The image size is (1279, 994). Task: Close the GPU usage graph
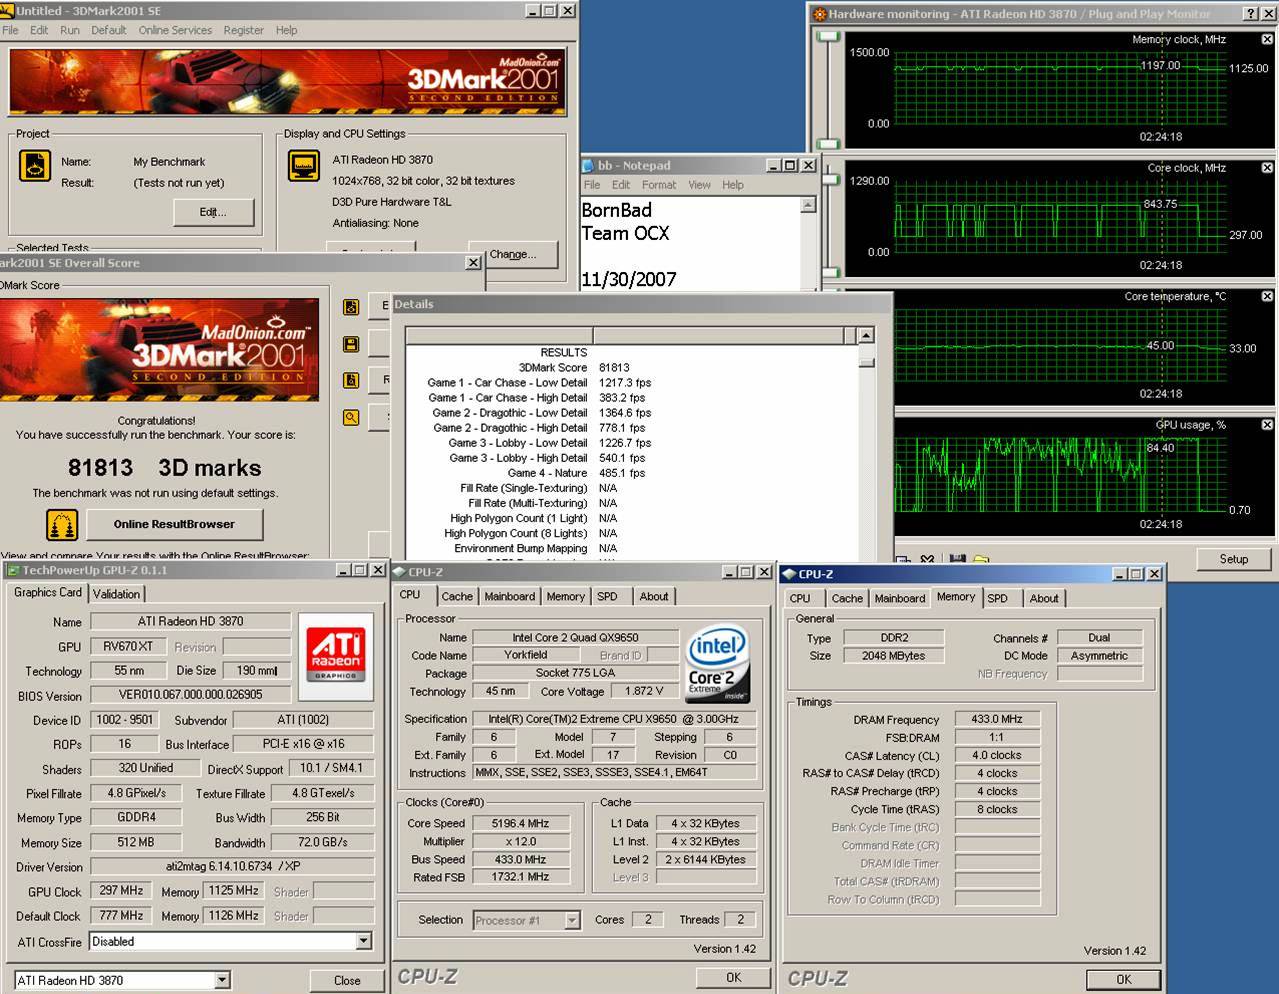1267,425
